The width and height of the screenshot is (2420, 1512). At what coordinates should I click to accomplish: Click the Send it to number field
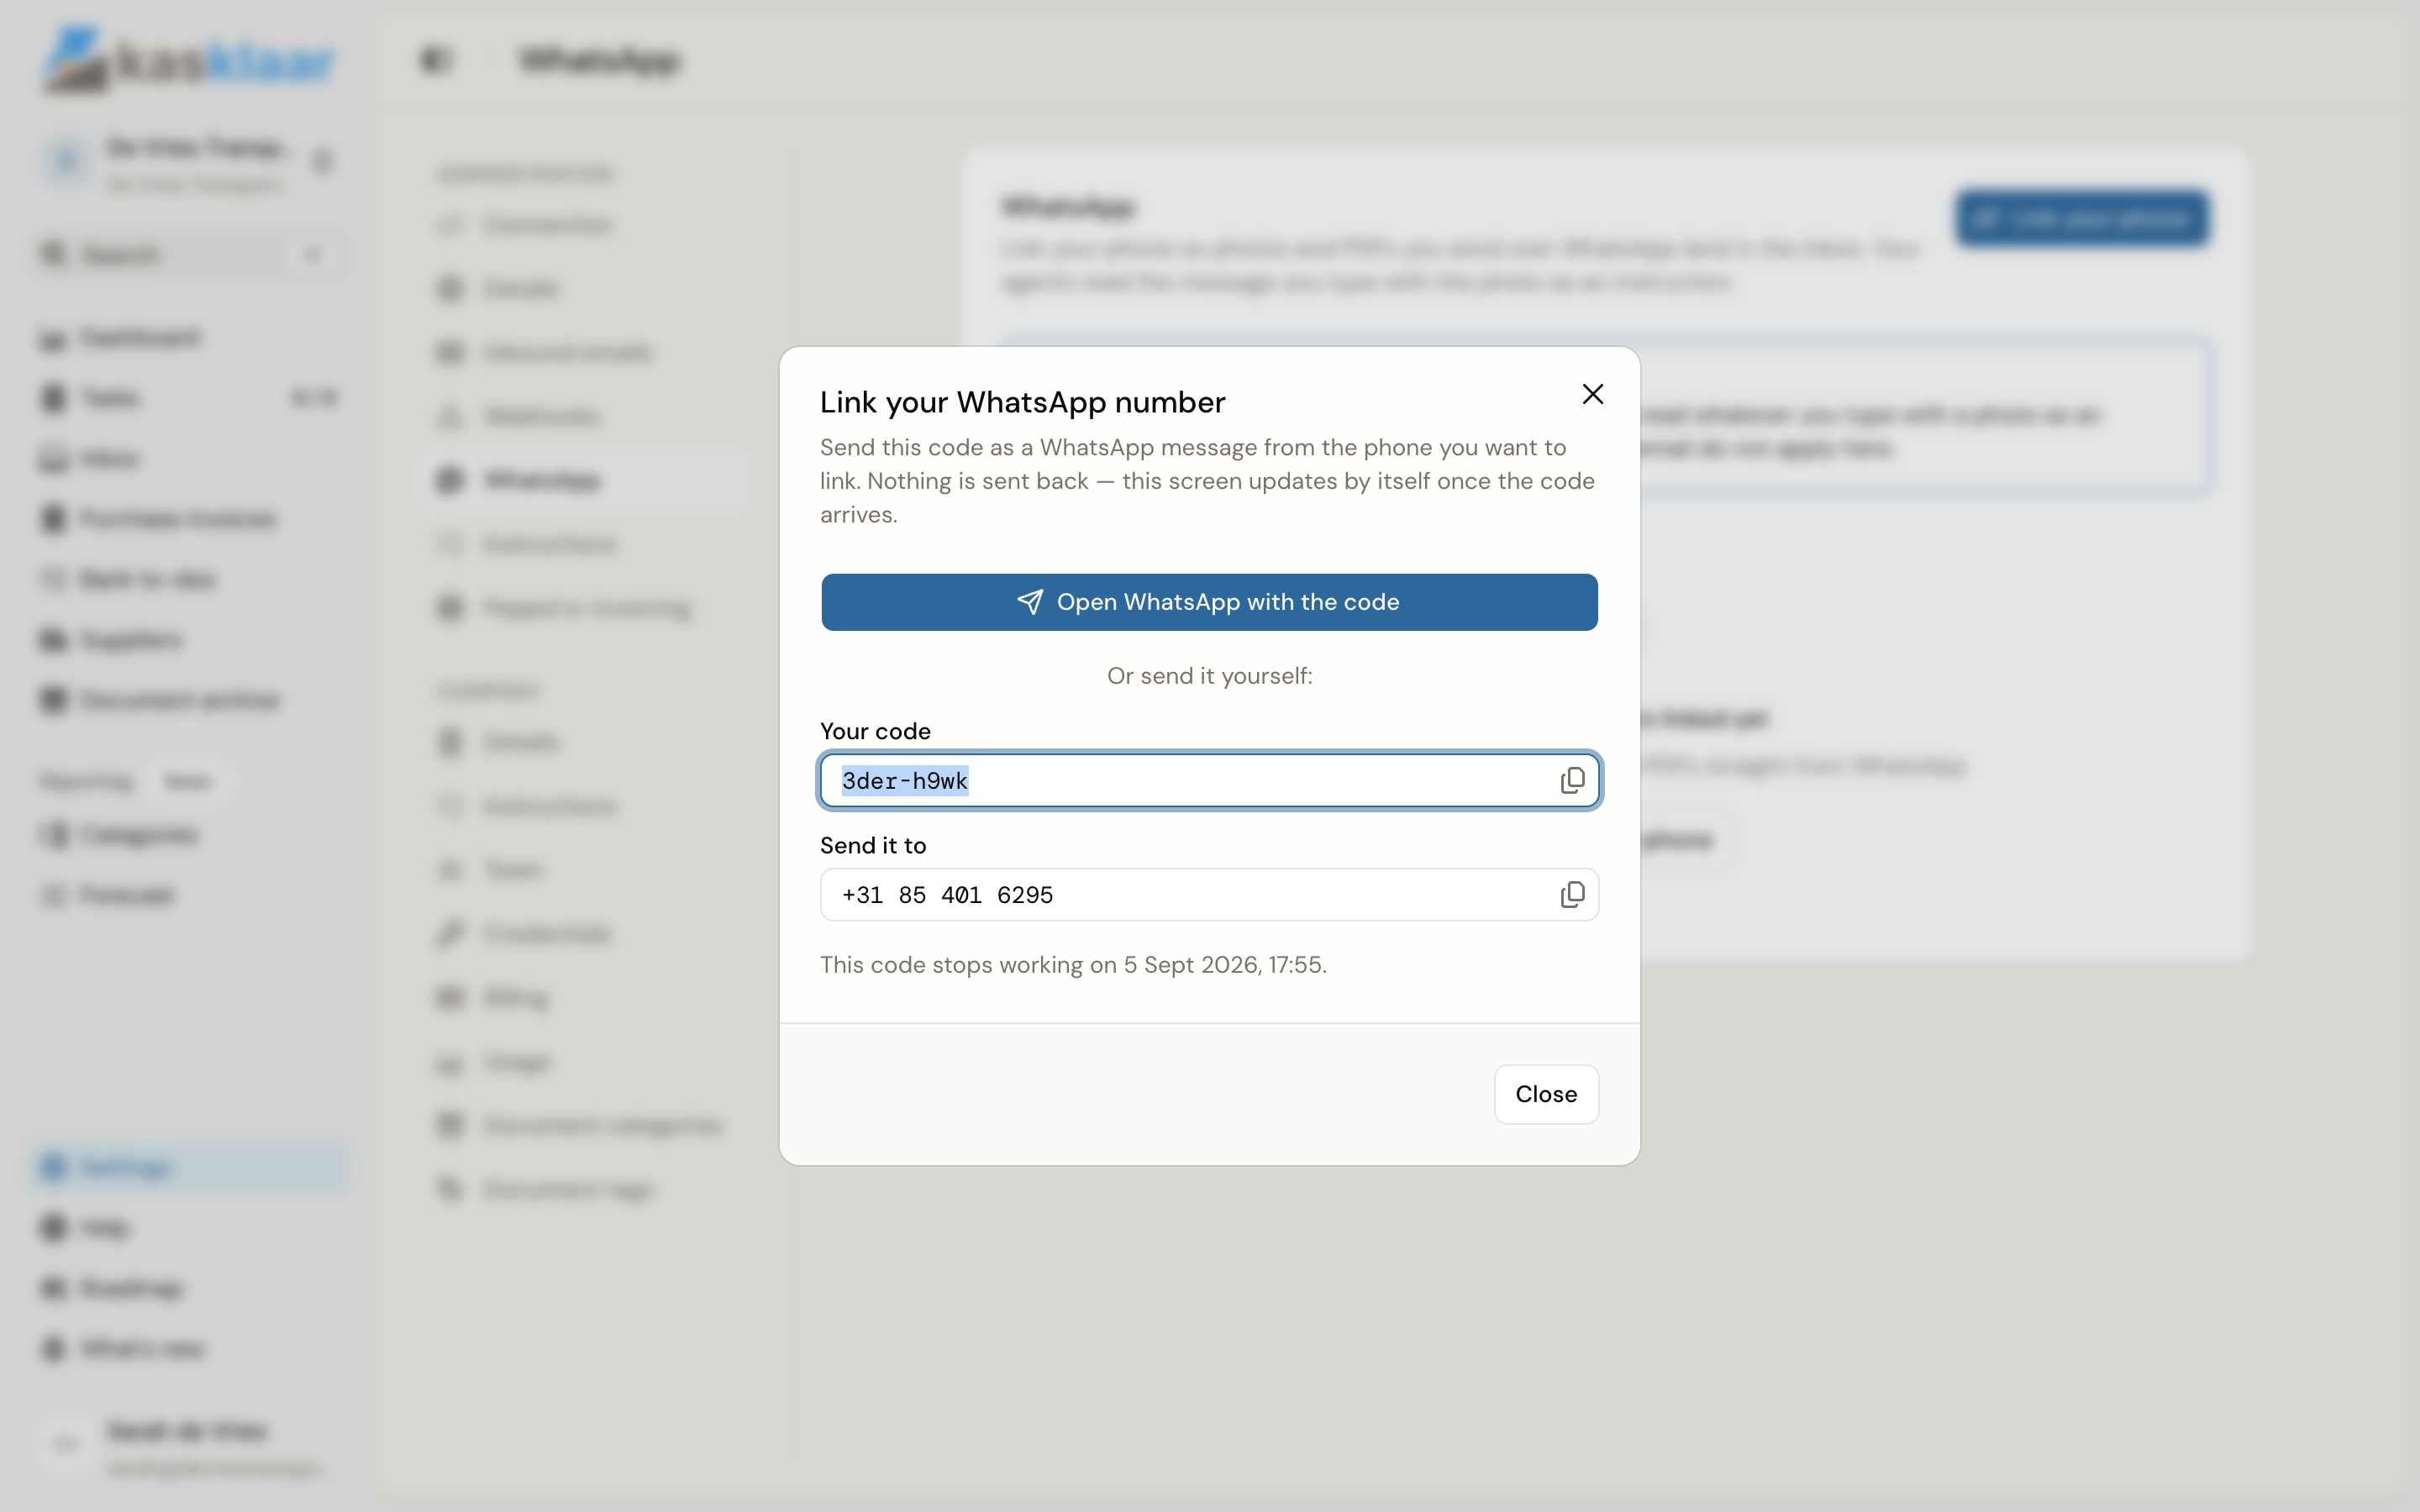(x=1209, y=894)
